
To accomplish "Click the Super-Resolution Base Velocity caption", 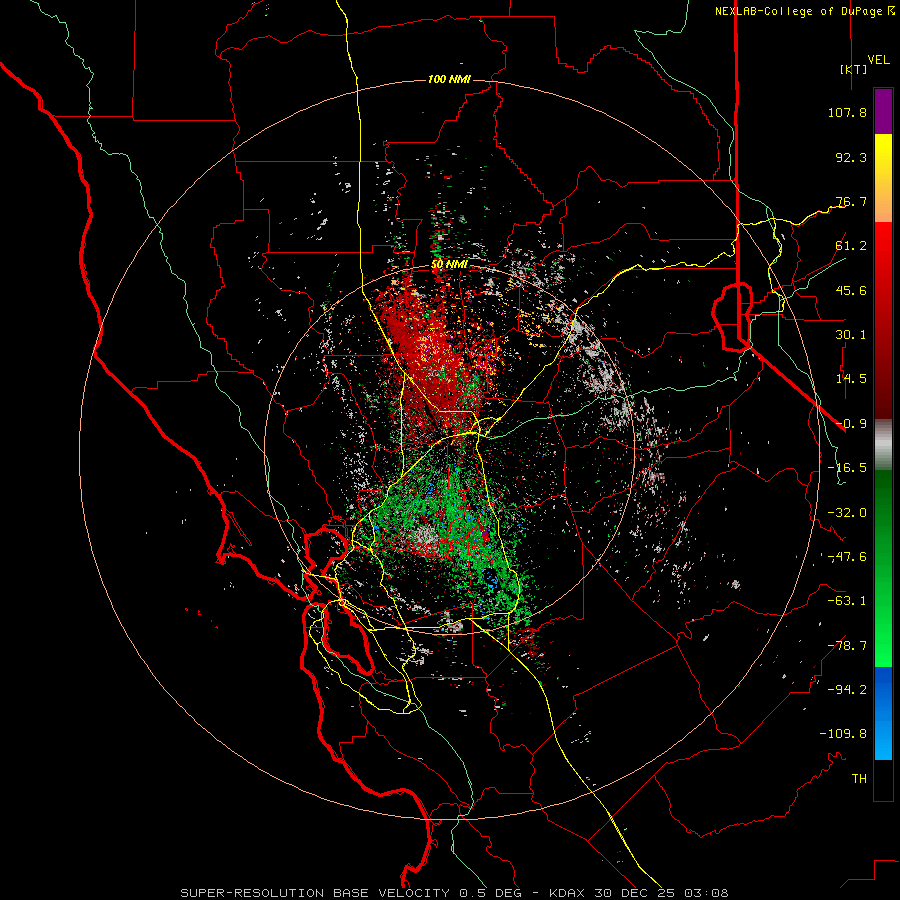I will tap(454, 893).
